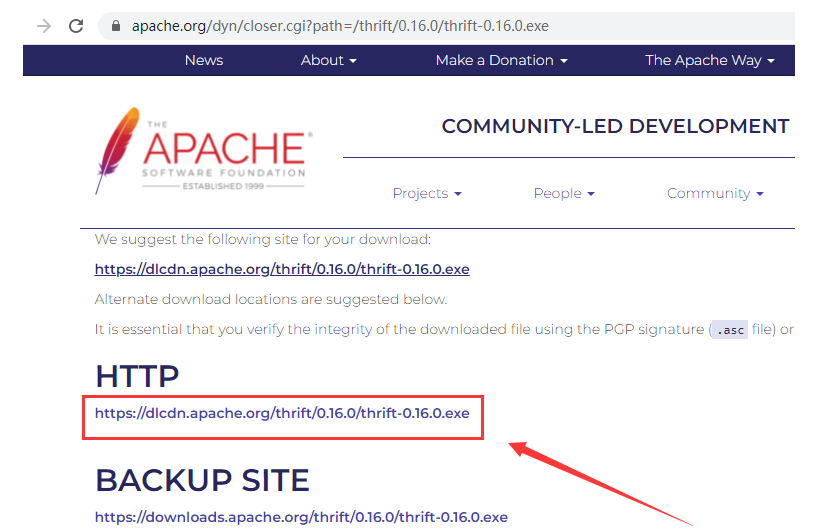Click the padlock site security icon
814x531 pixels.
116,26
